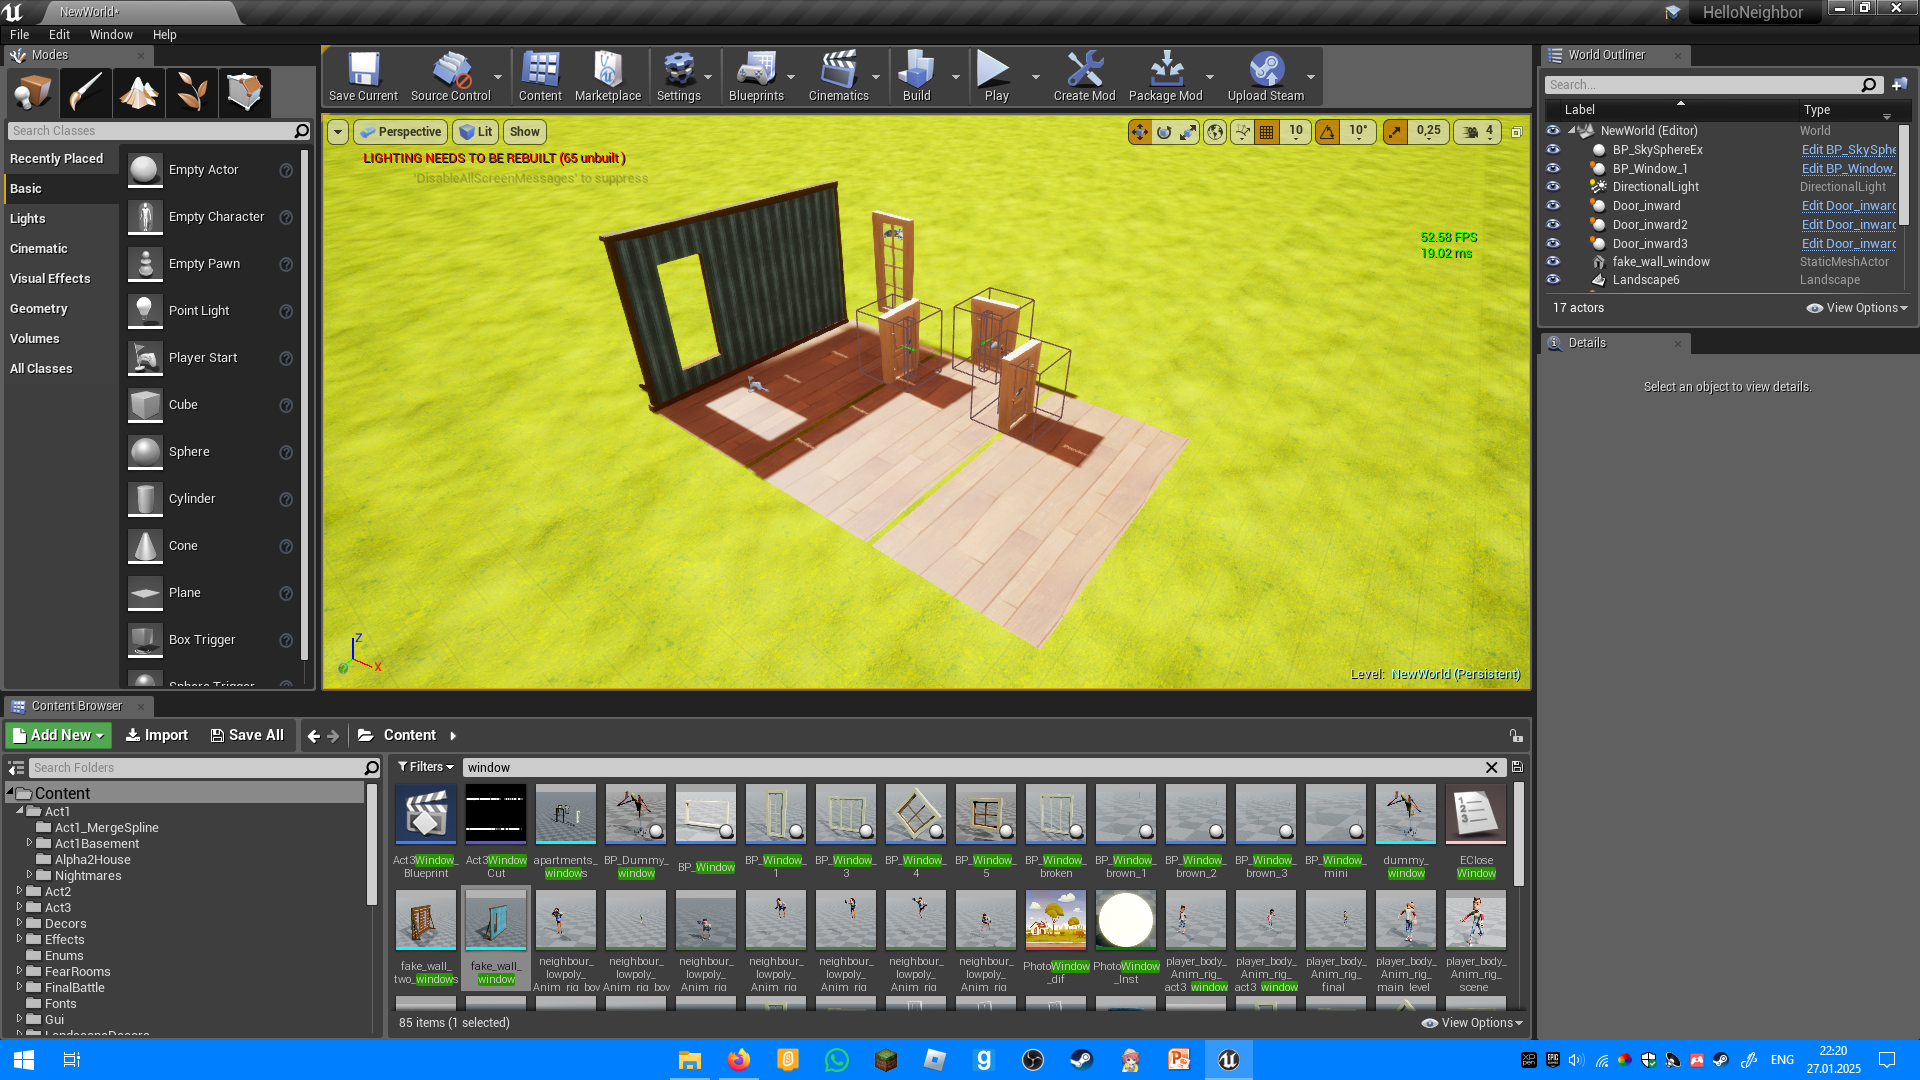
Task: Click the Show button in viewport
Action: (x=524, y=132)
